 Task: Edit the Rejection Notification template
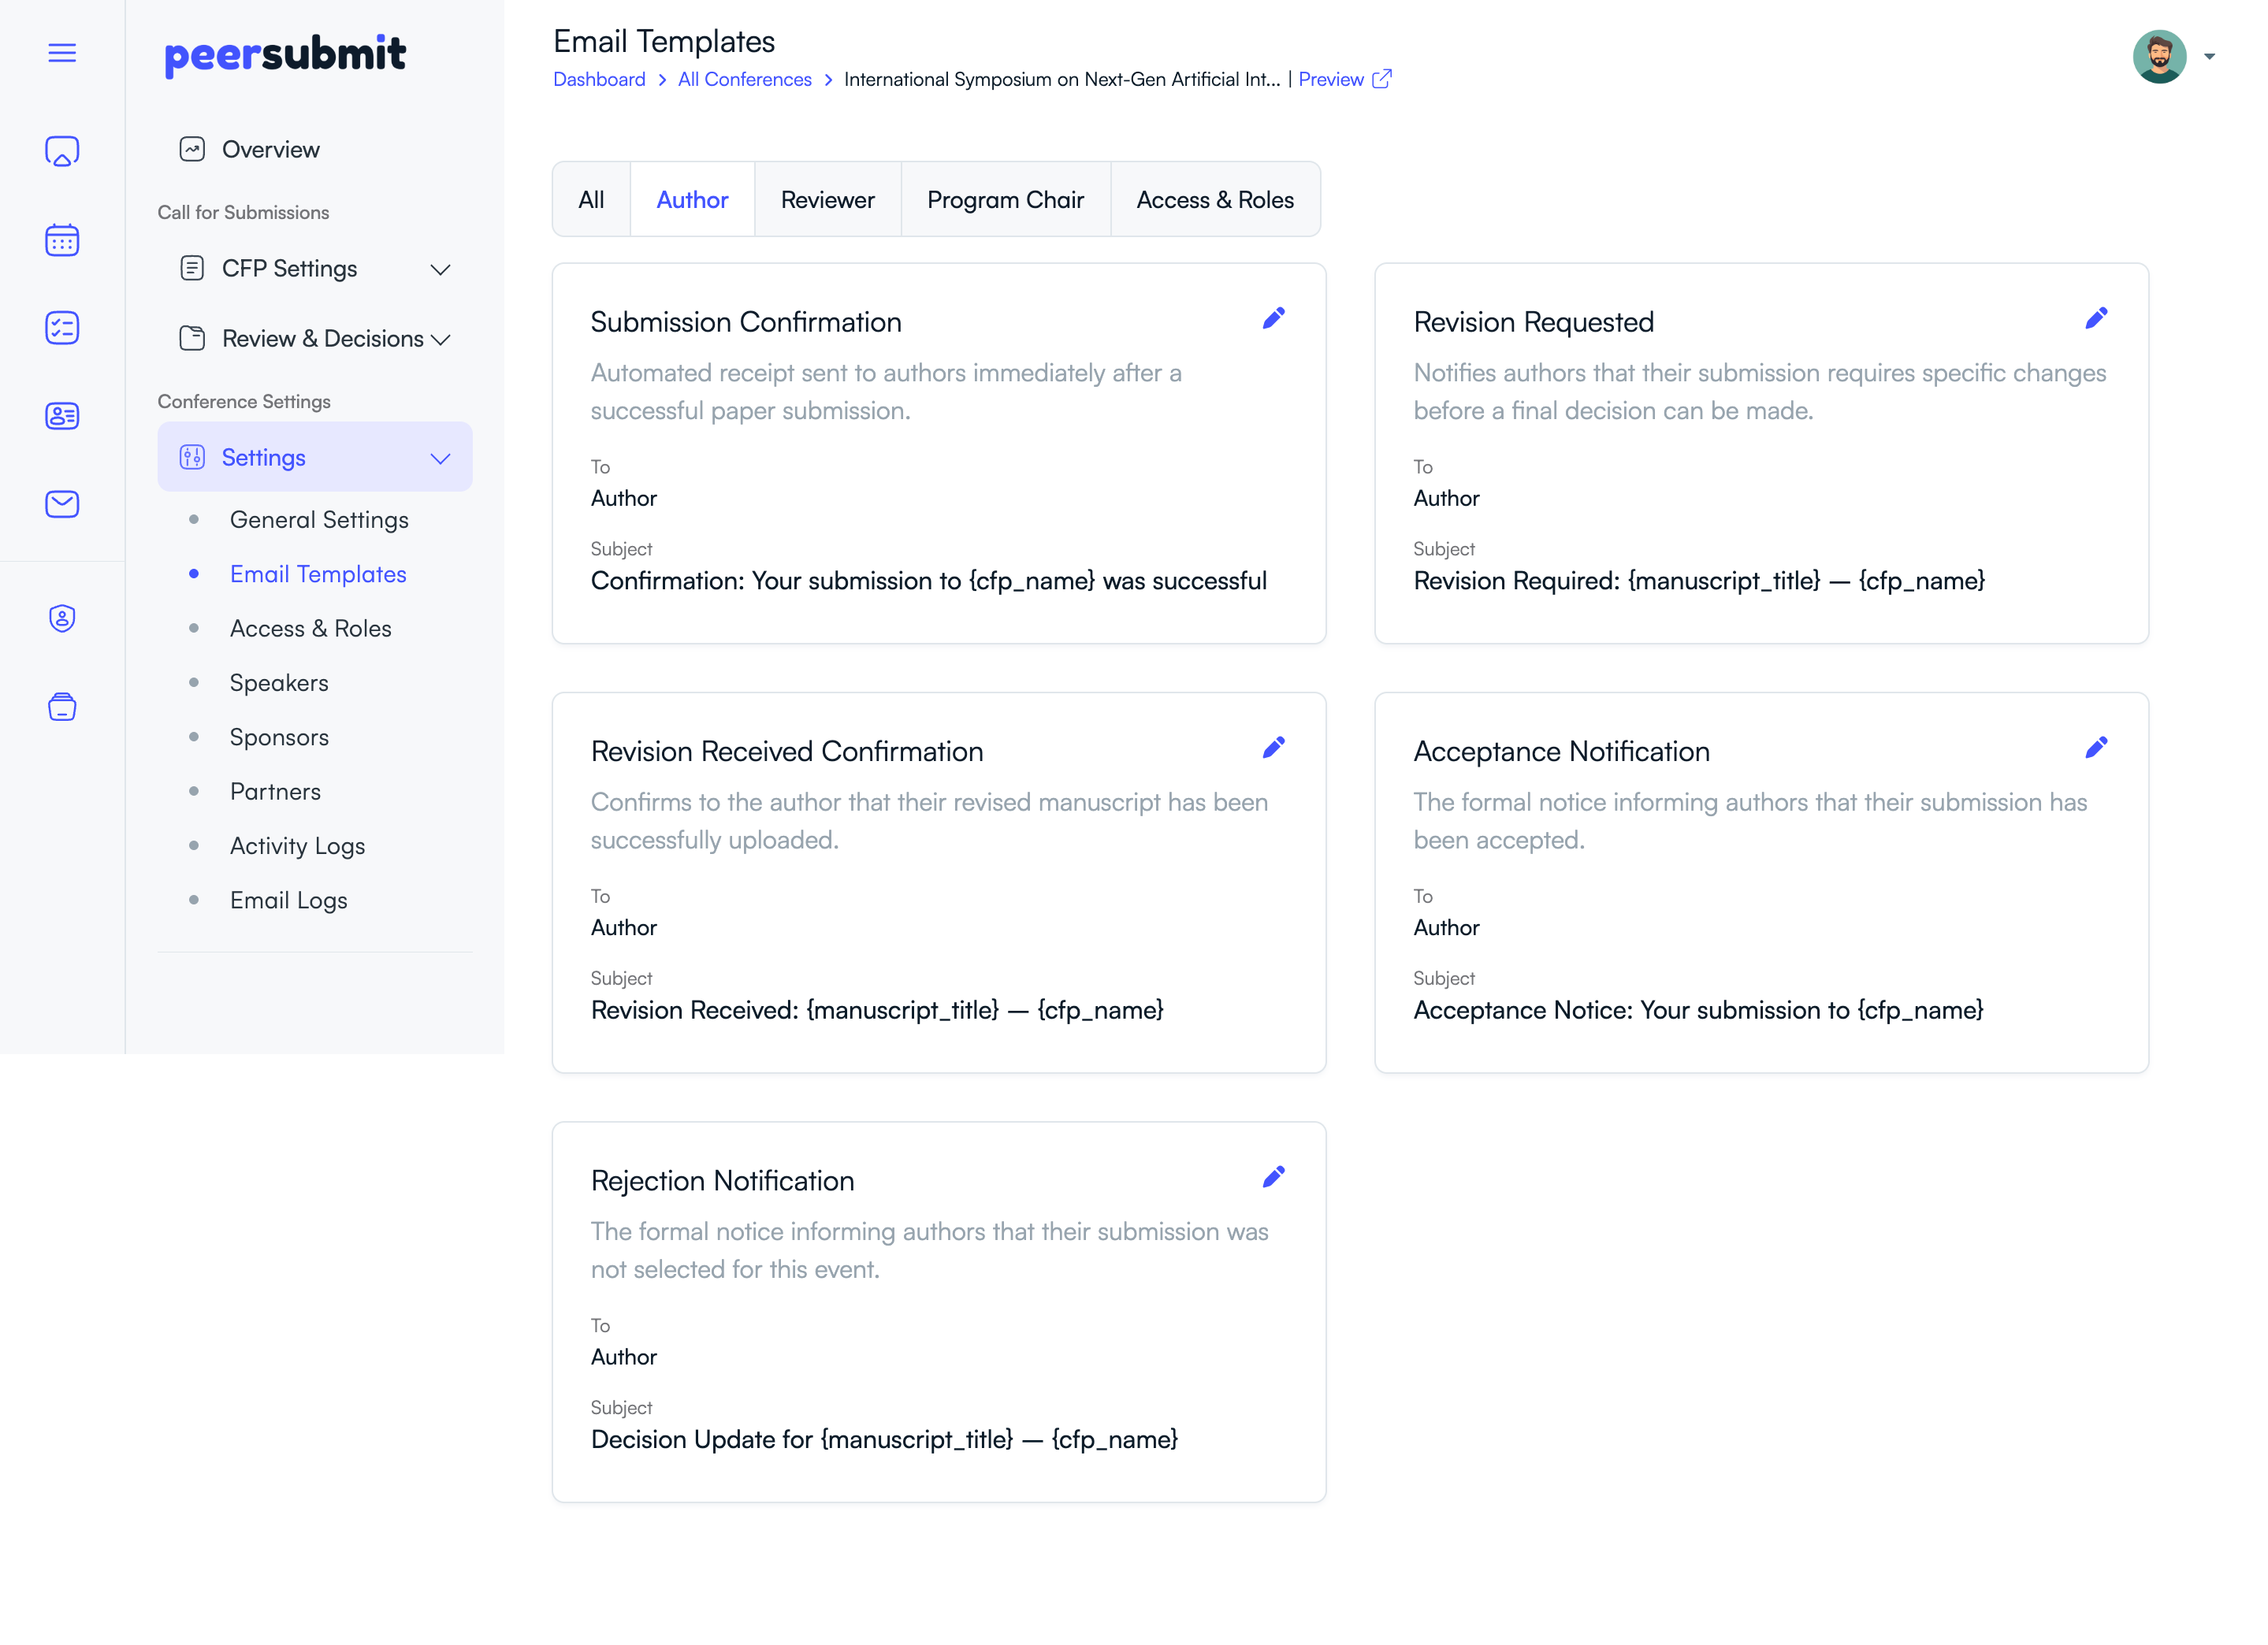click(x=1274, y=1177)
